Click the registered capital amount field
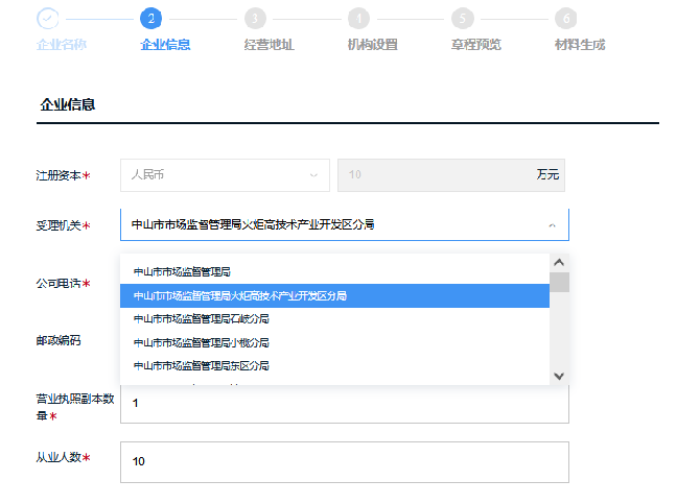Screen dimensions: 700x504 [451, 175]
